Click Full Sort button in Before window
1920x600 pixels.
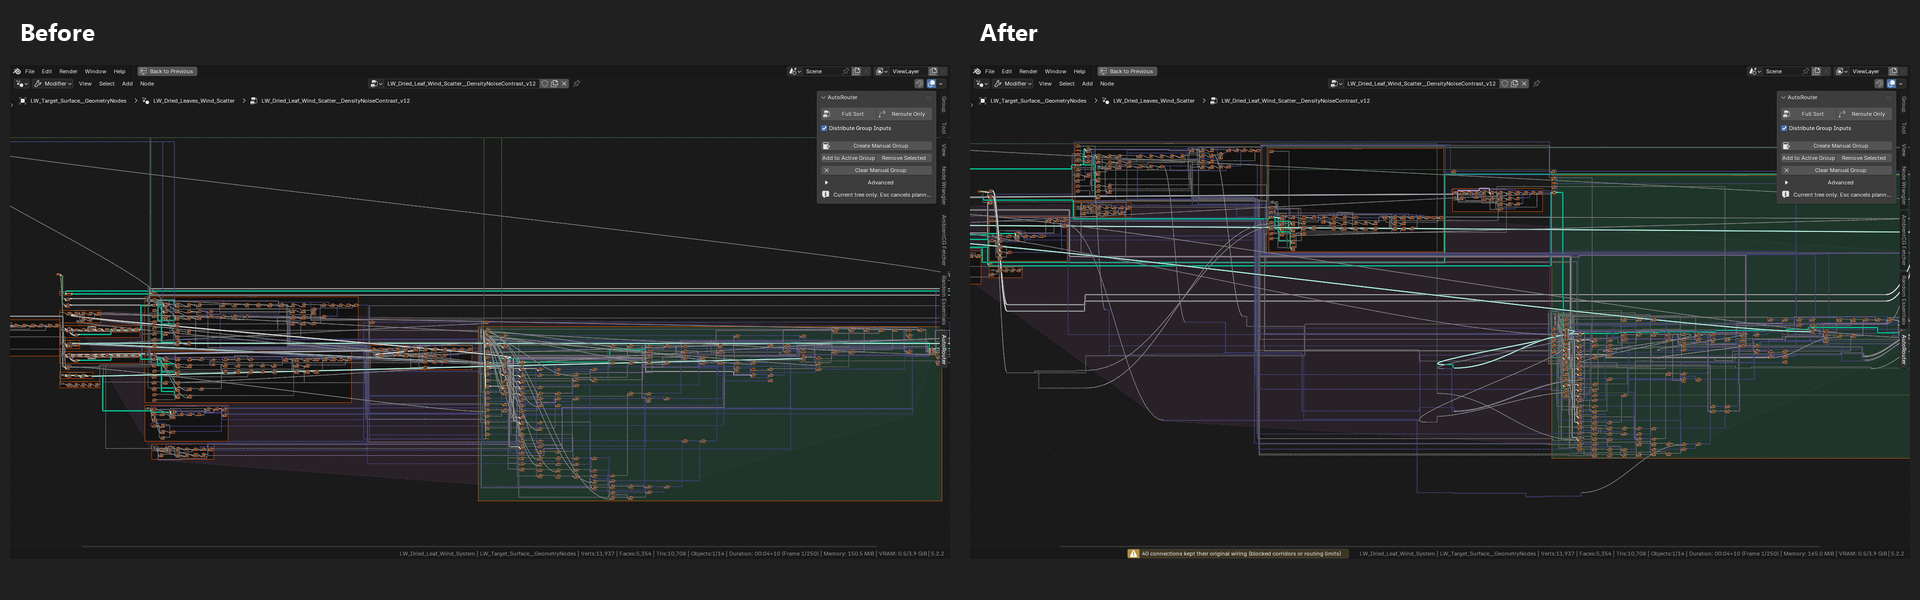point(847,114)
